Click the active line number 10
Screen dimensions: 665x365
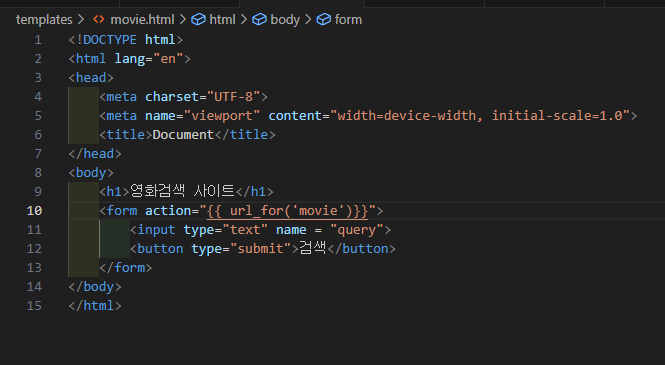click(x=34, y=211)
